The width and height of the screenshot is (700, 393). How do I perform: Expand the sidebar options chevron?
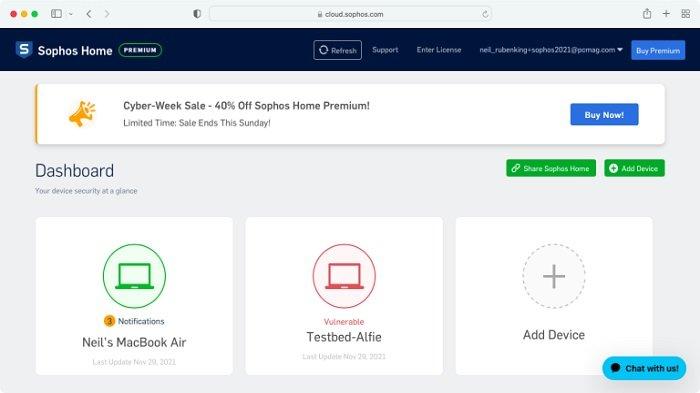pyautogui.click(x=71, y=14)
